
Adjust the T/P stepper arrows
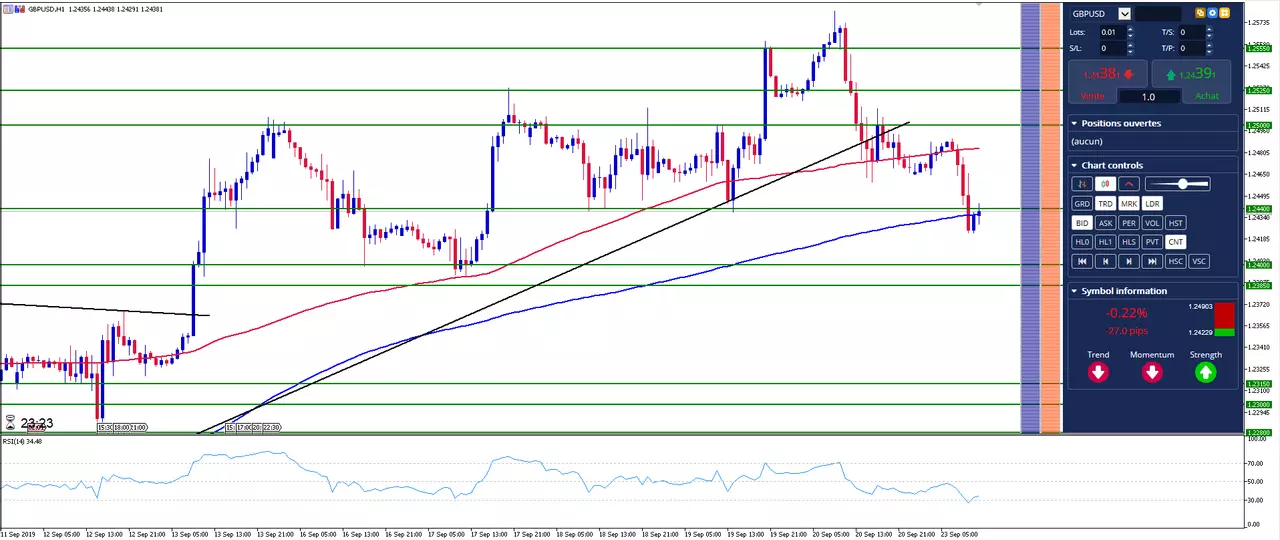click(x=1209, y=48)
